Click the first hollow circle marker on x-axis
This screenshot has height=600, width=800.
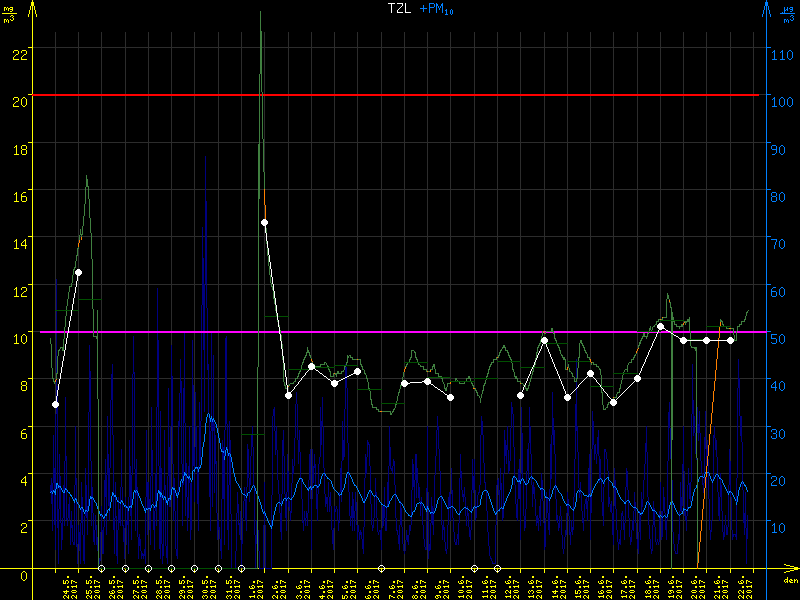tap(101, 568)
